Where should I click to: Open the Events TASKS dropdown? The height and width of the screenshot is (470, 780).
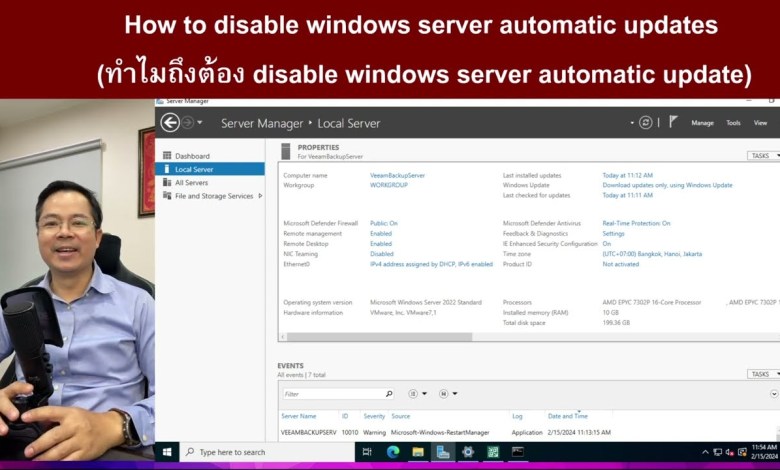click(x=763, y=374)
